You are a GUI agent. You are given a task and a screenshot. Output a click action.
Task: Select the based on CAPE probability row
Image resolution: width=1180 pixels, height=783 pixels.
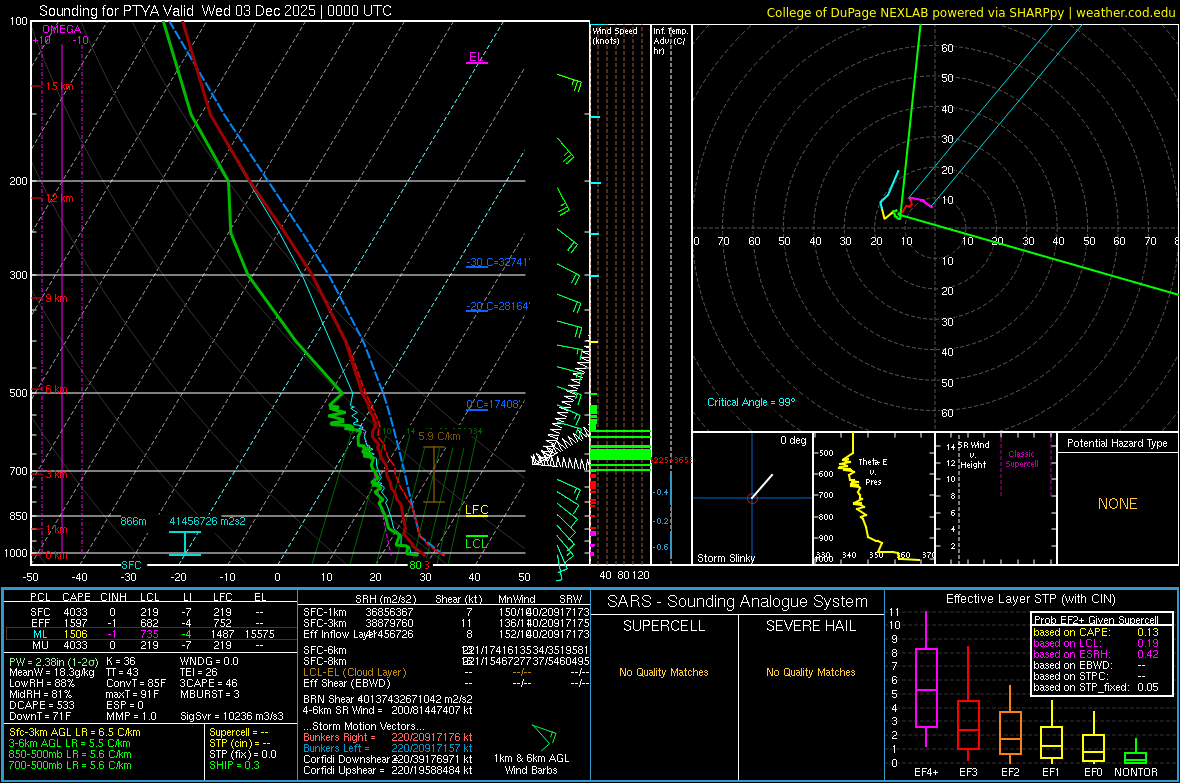(1096, 632)
